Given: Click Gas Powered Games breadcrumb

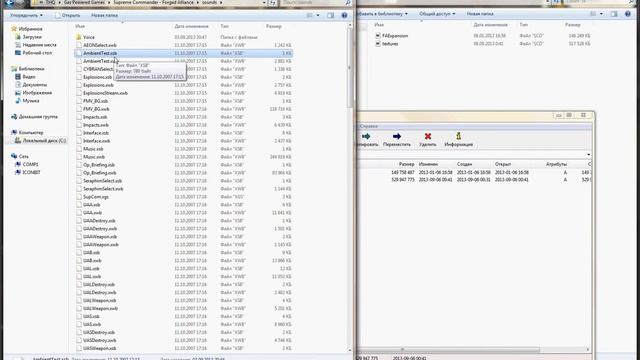Looking at the screenshot, I should (83, 2).
